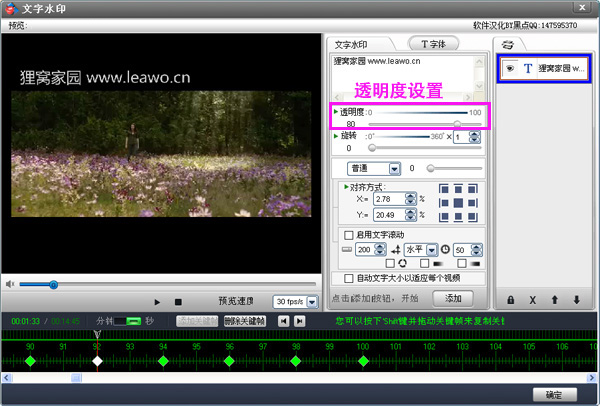Move layer down with the down arrow

576,299
